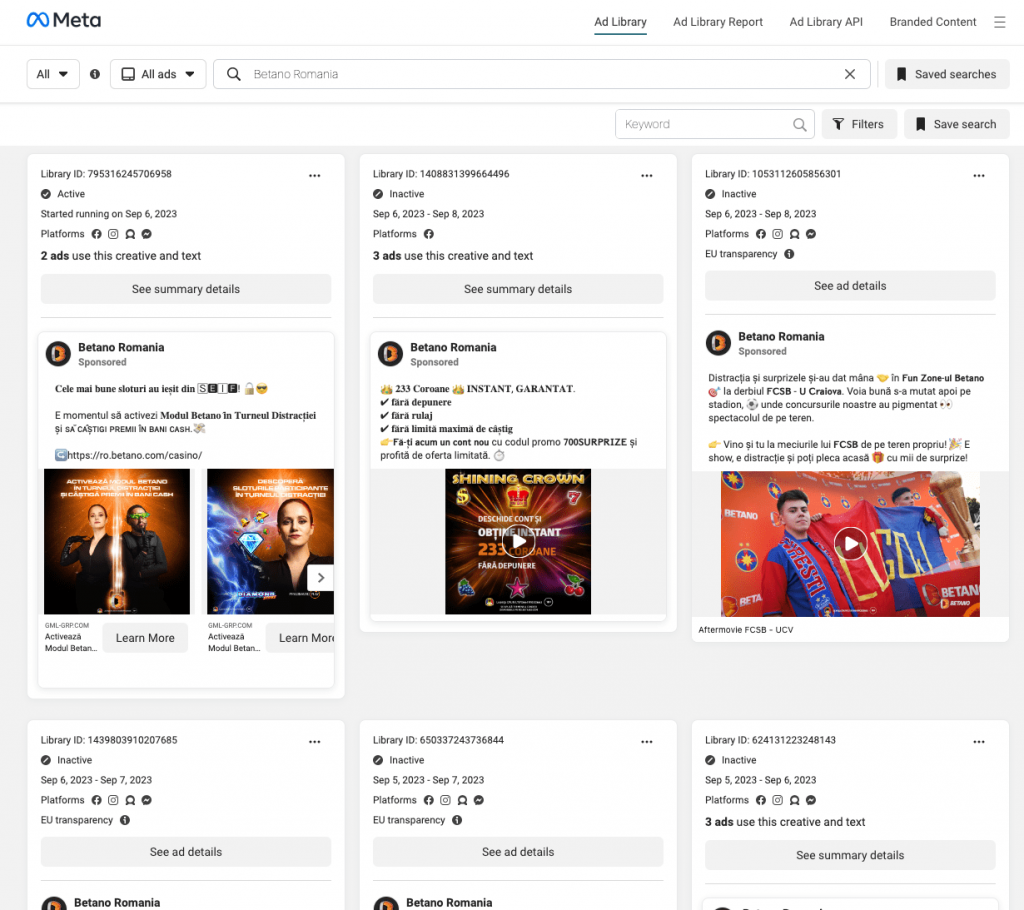The width and height of the screenshot is (1024, 910).
Task: Click Betano Romania avatar in FCSB ad
Action: [718, 343]
